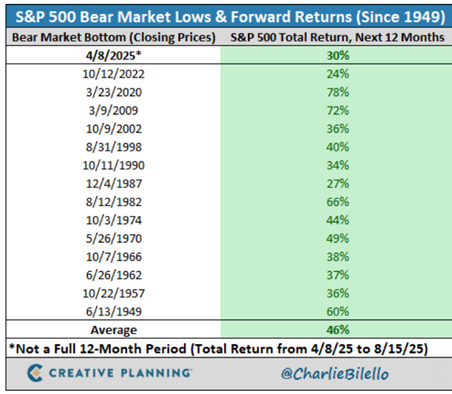The image size is (452, 394).
Task: Click the Average row label
Action: pos(114,330)
